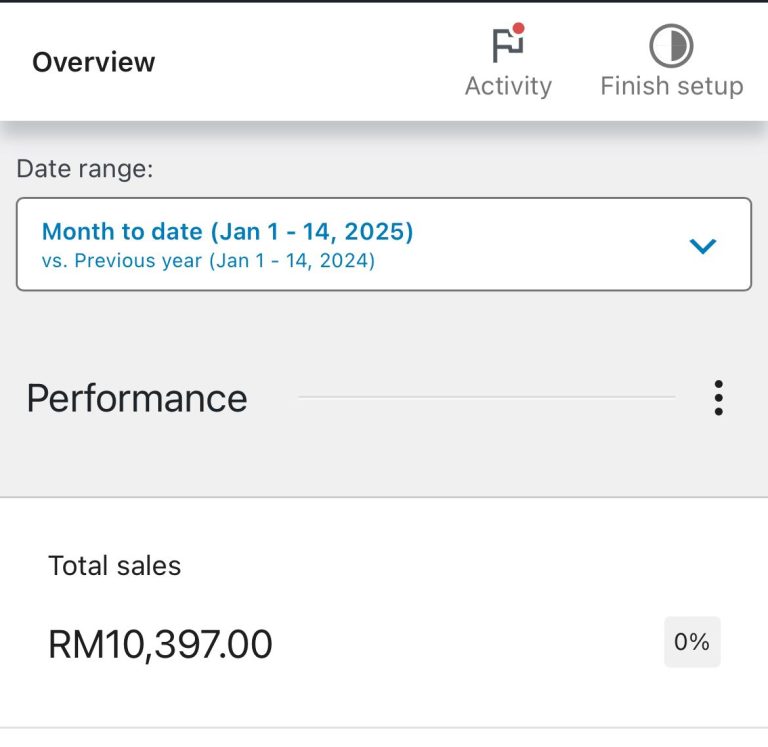Image resolution: width=768 pixels, height=747 pixels.
Task: Open the Total sales label
Action: coord(115,566)
